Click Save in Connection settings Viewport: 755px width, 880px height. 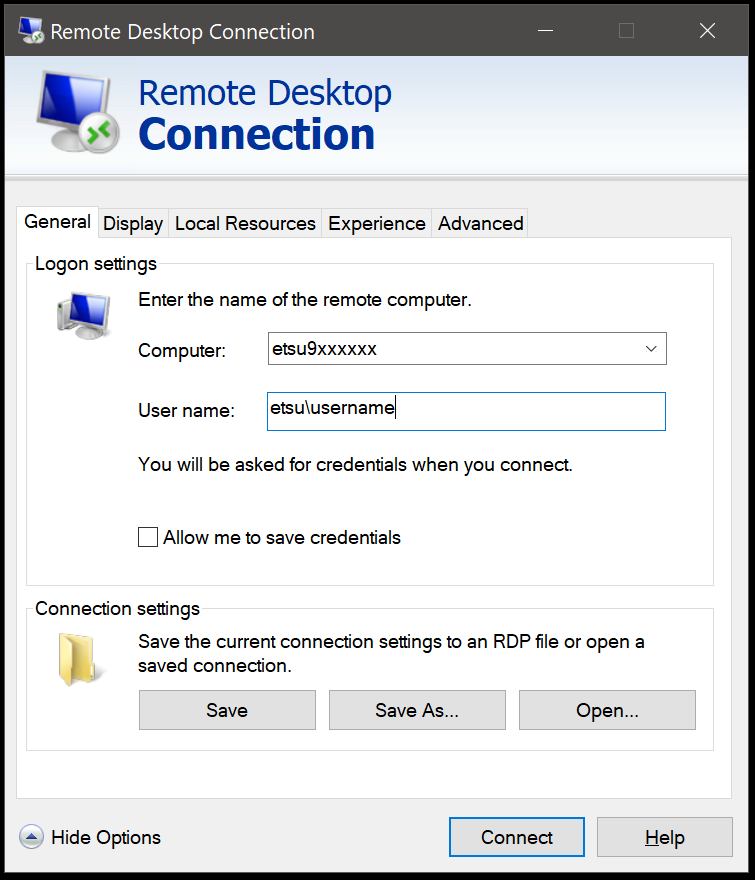pyautogui.click(x=227, y=710)
